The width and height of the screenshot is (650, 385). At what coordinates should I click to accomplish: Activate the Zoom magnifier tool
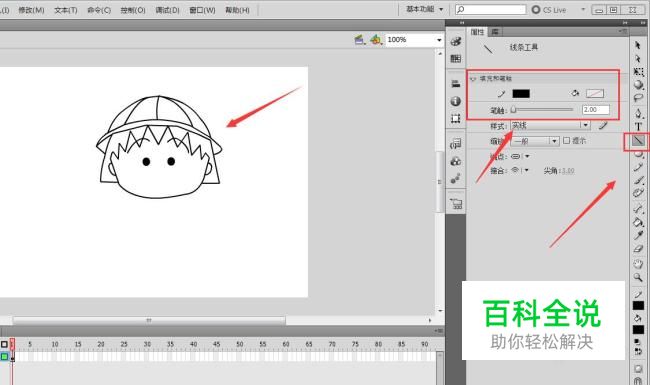click(638, 277)
